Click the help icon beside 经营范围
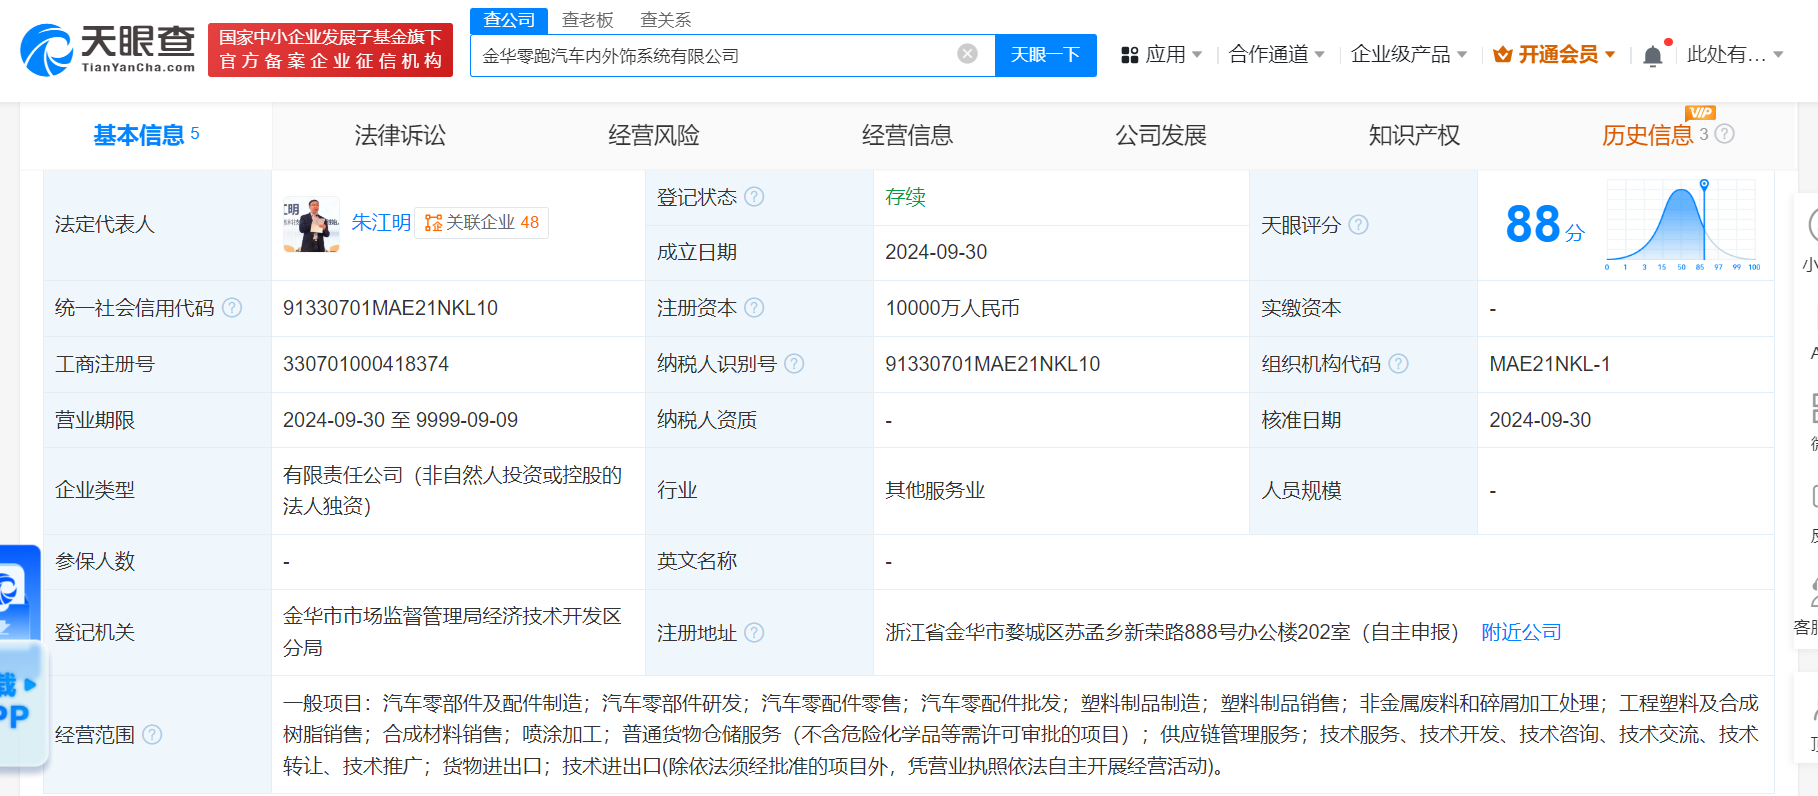The image size is (1818, 796). point(152,735)
